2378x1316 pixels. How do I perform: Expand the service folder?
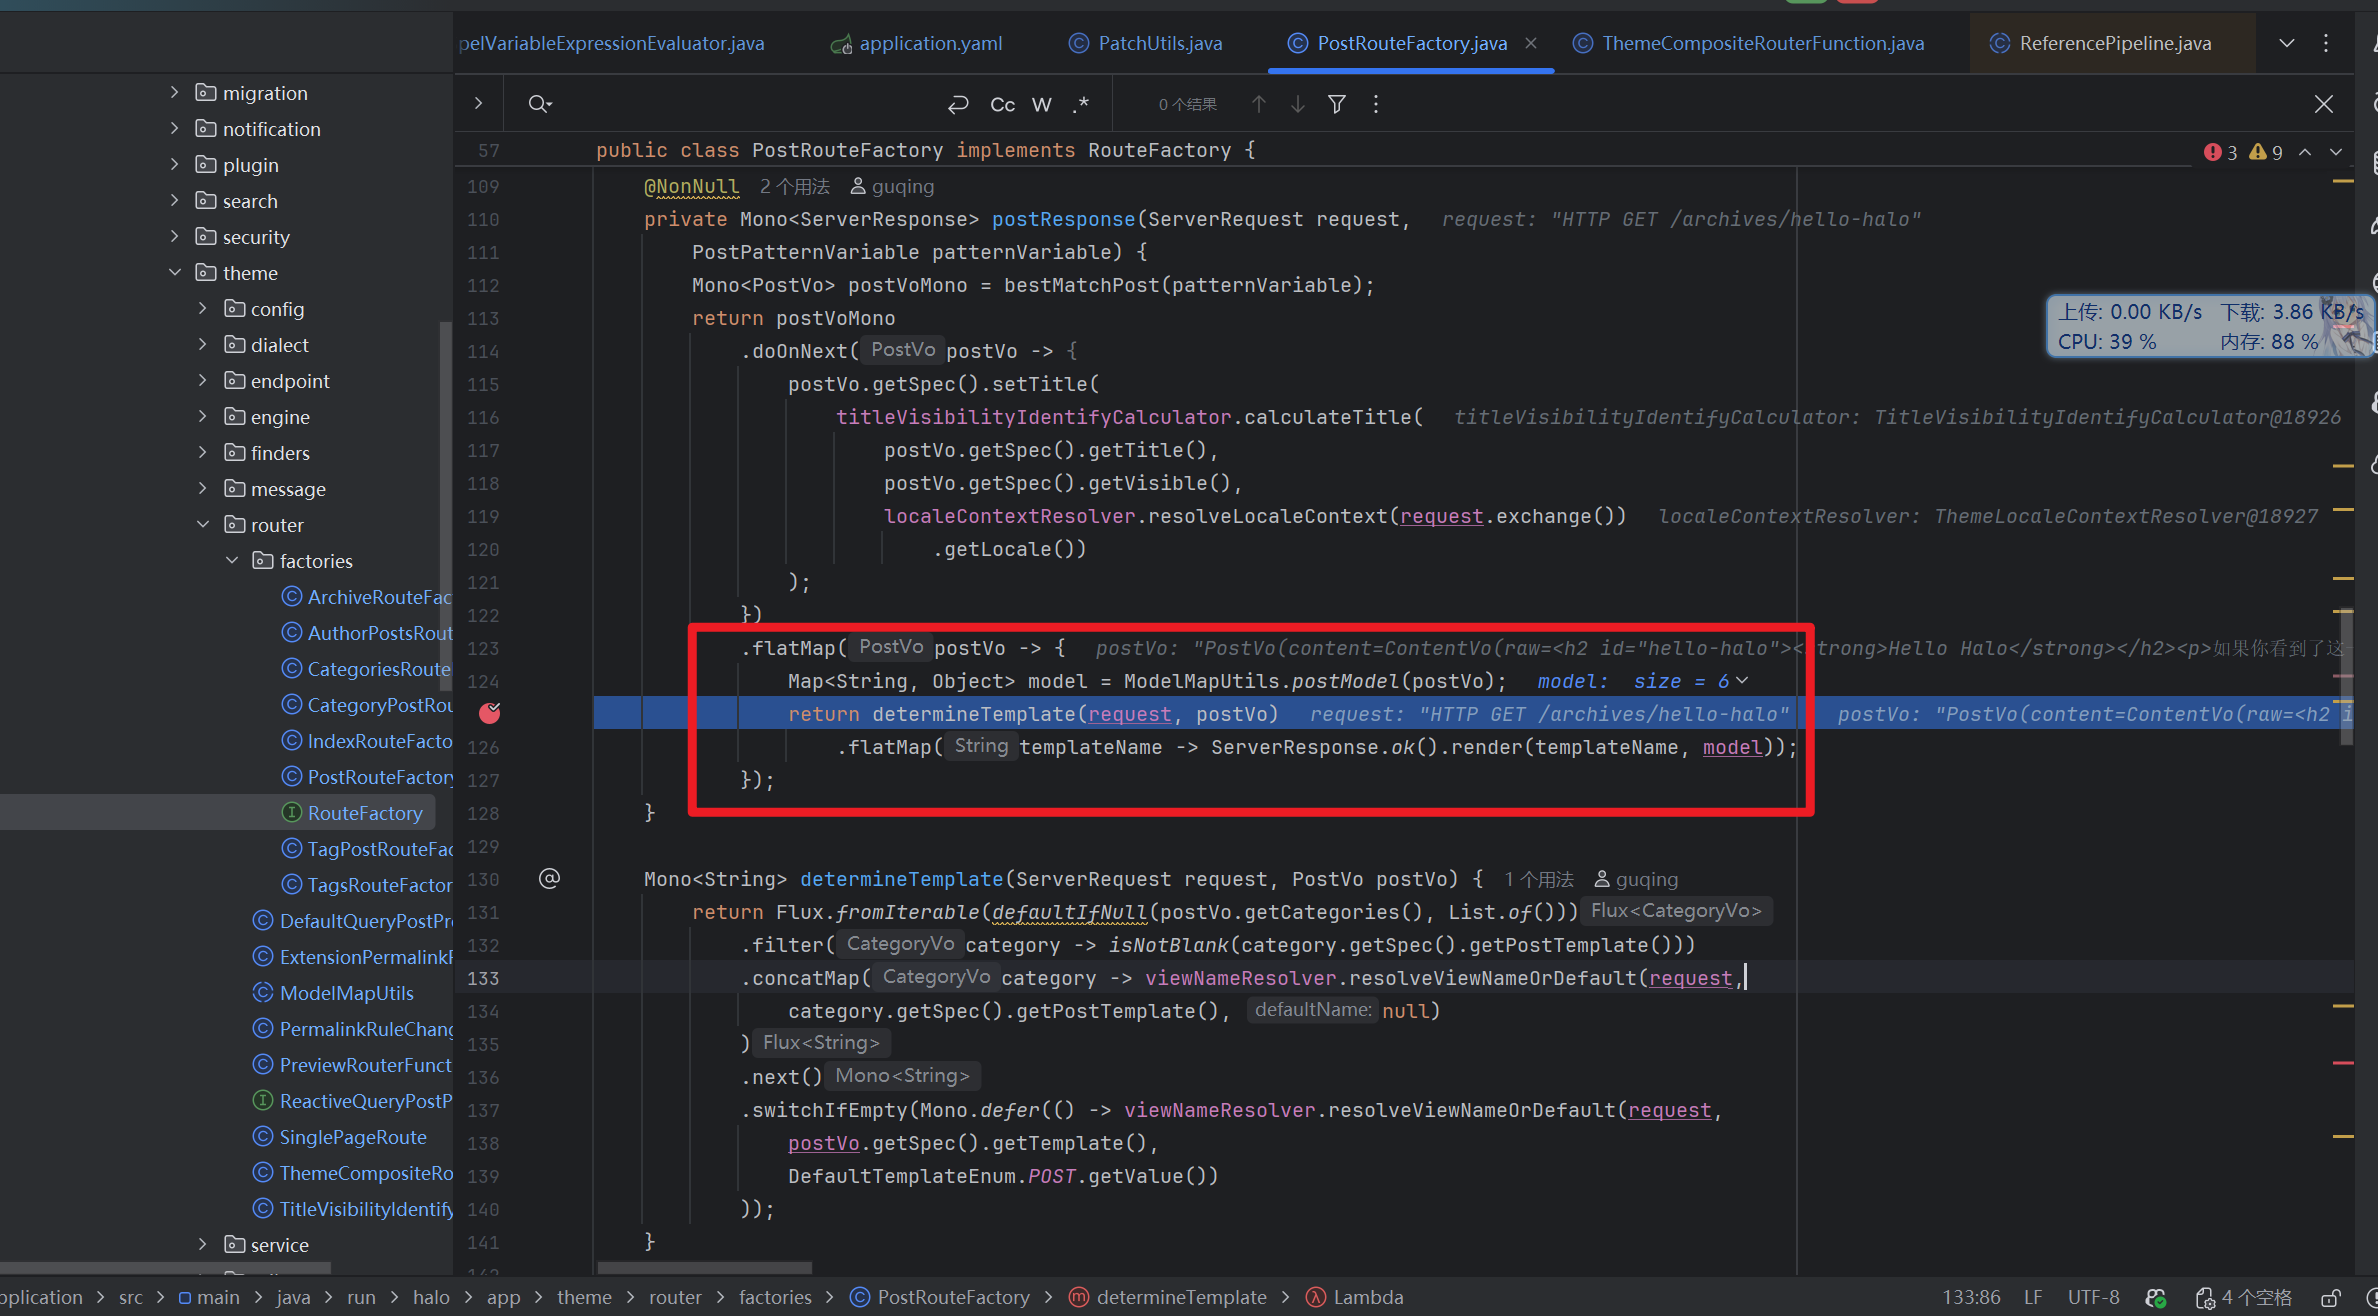[x=203, y=1244]
